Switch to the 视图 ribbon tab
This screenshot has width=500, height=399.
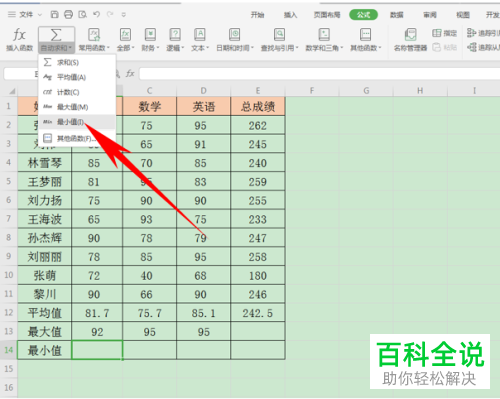tap(463, 15)
